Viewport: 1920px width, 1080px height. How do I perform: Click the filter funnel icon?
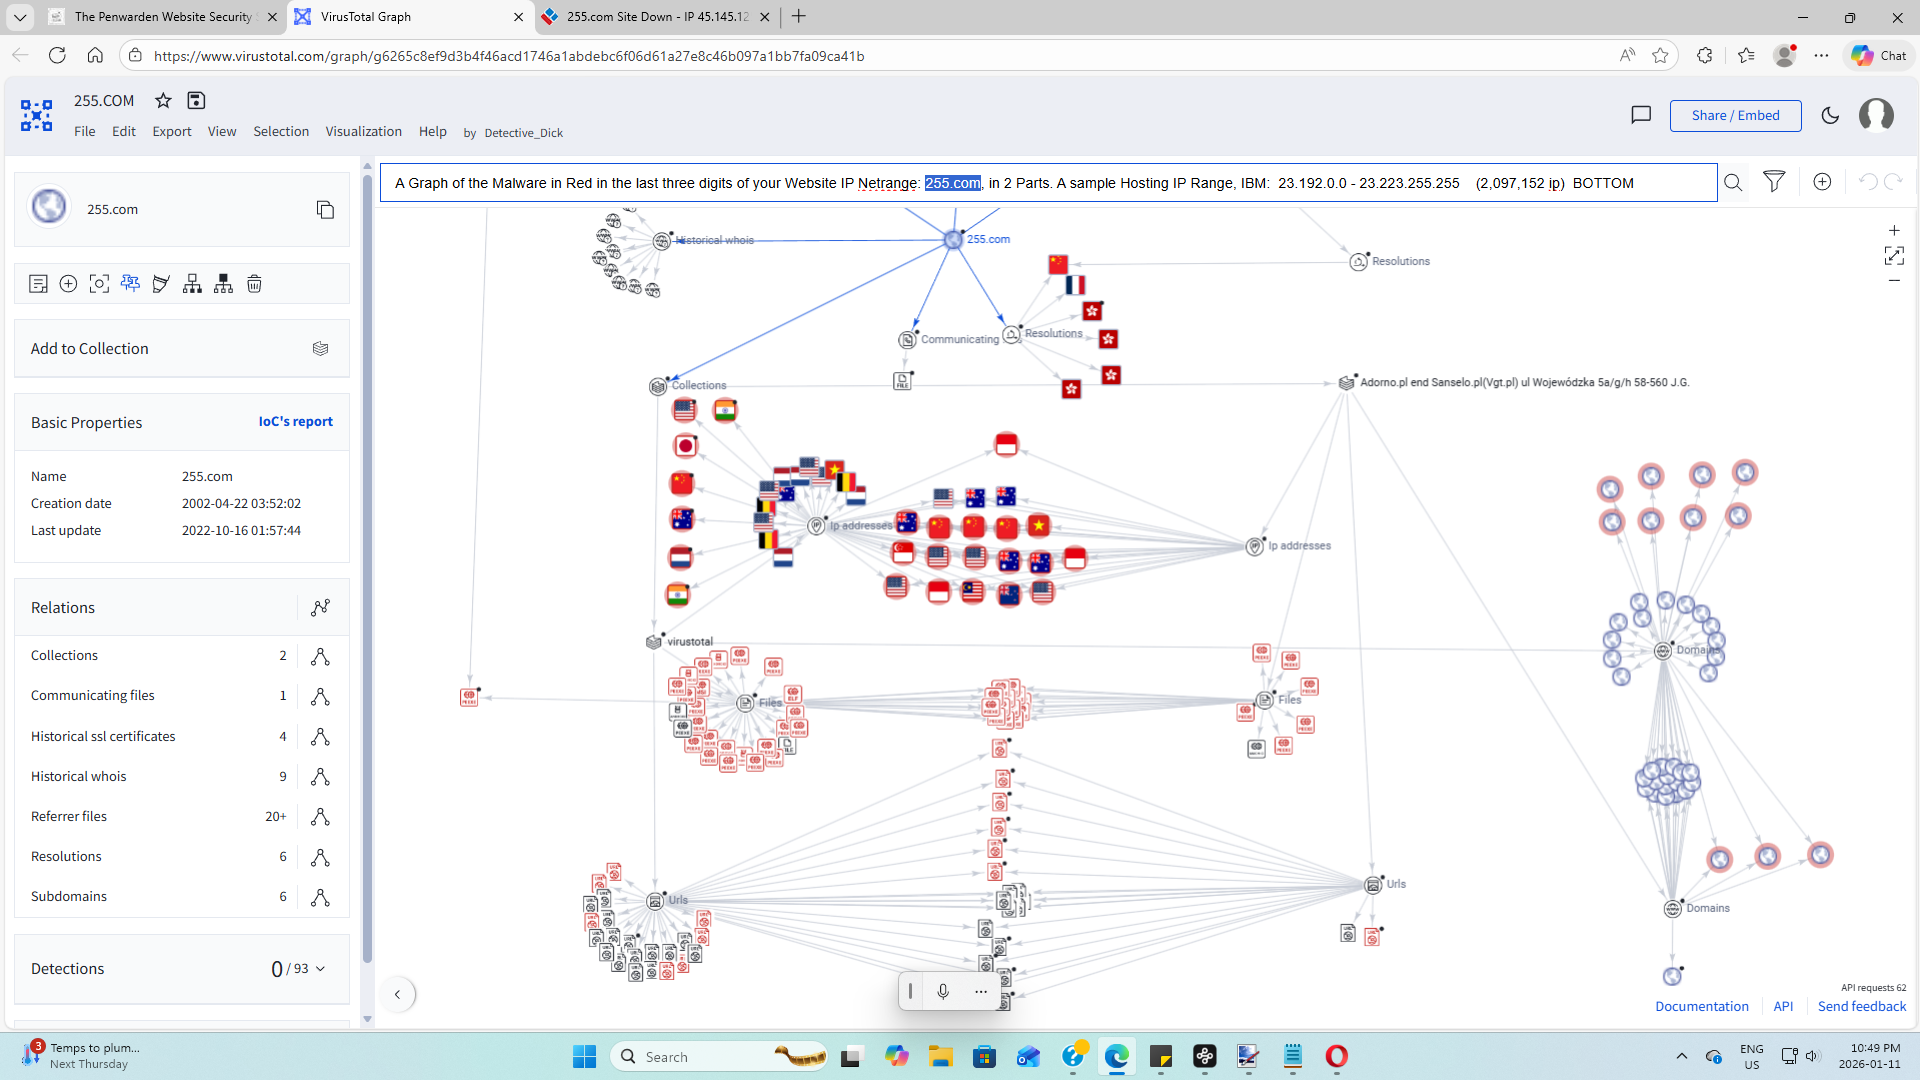[1774, 182]
